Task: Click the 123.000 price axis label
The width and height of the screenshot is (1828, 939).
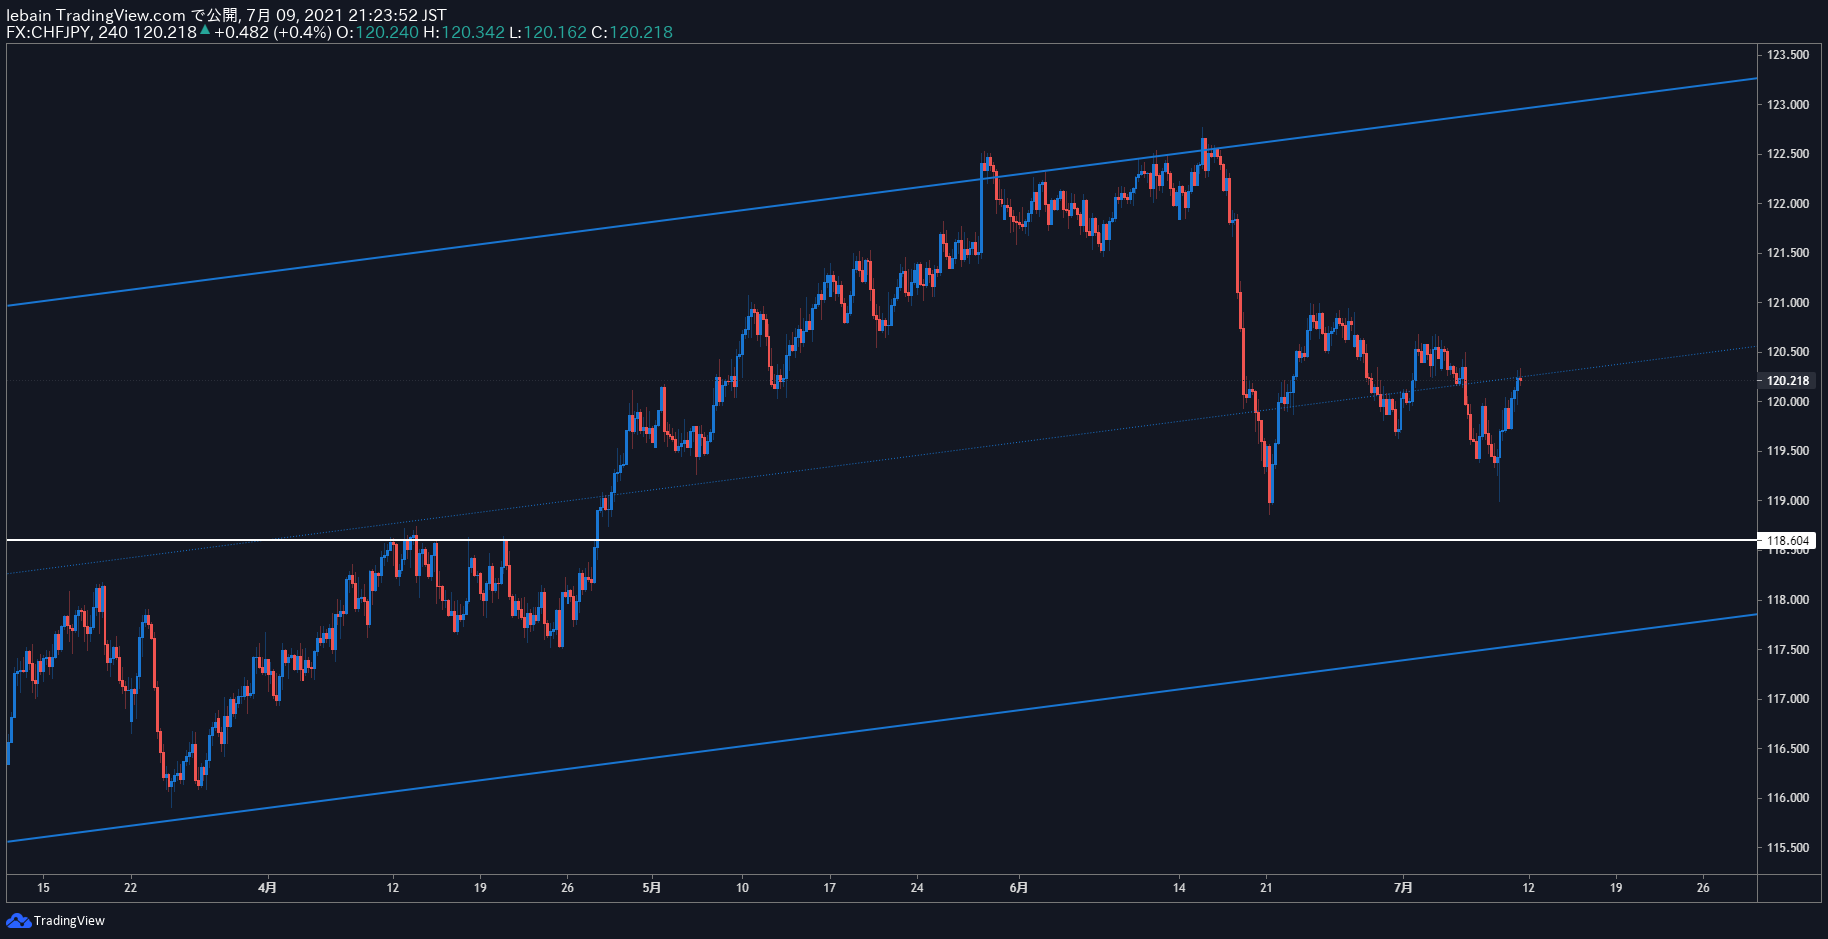Action: point(1788,104)
